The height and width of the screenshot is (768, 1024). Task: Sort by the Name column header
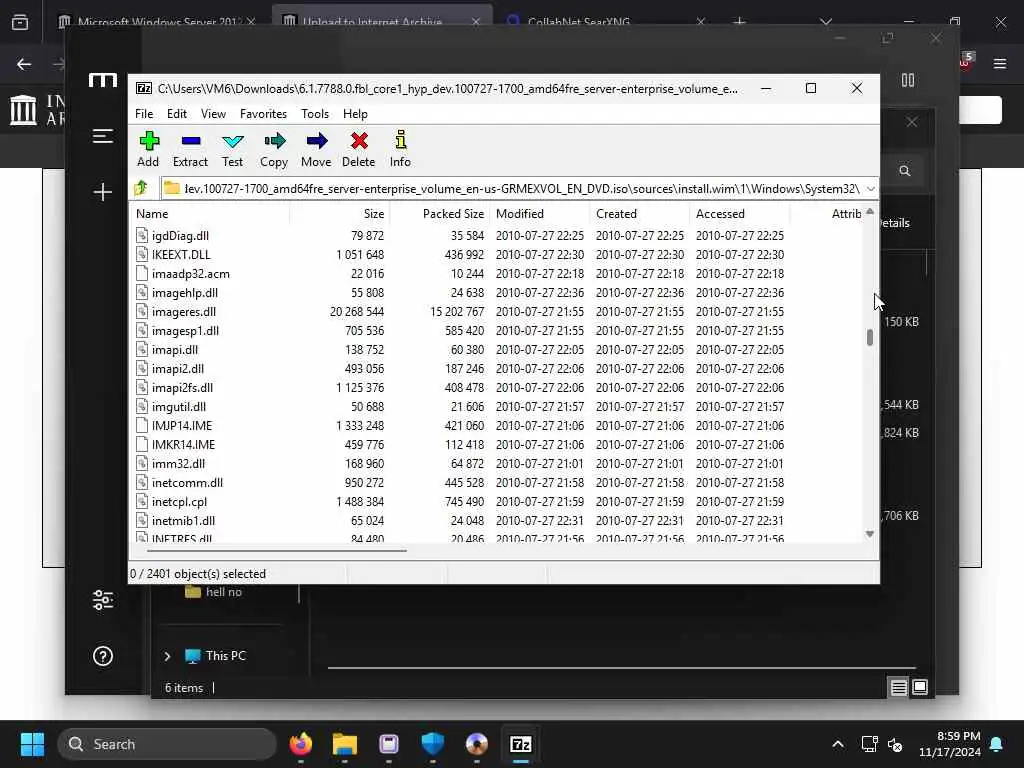point(209,214)
